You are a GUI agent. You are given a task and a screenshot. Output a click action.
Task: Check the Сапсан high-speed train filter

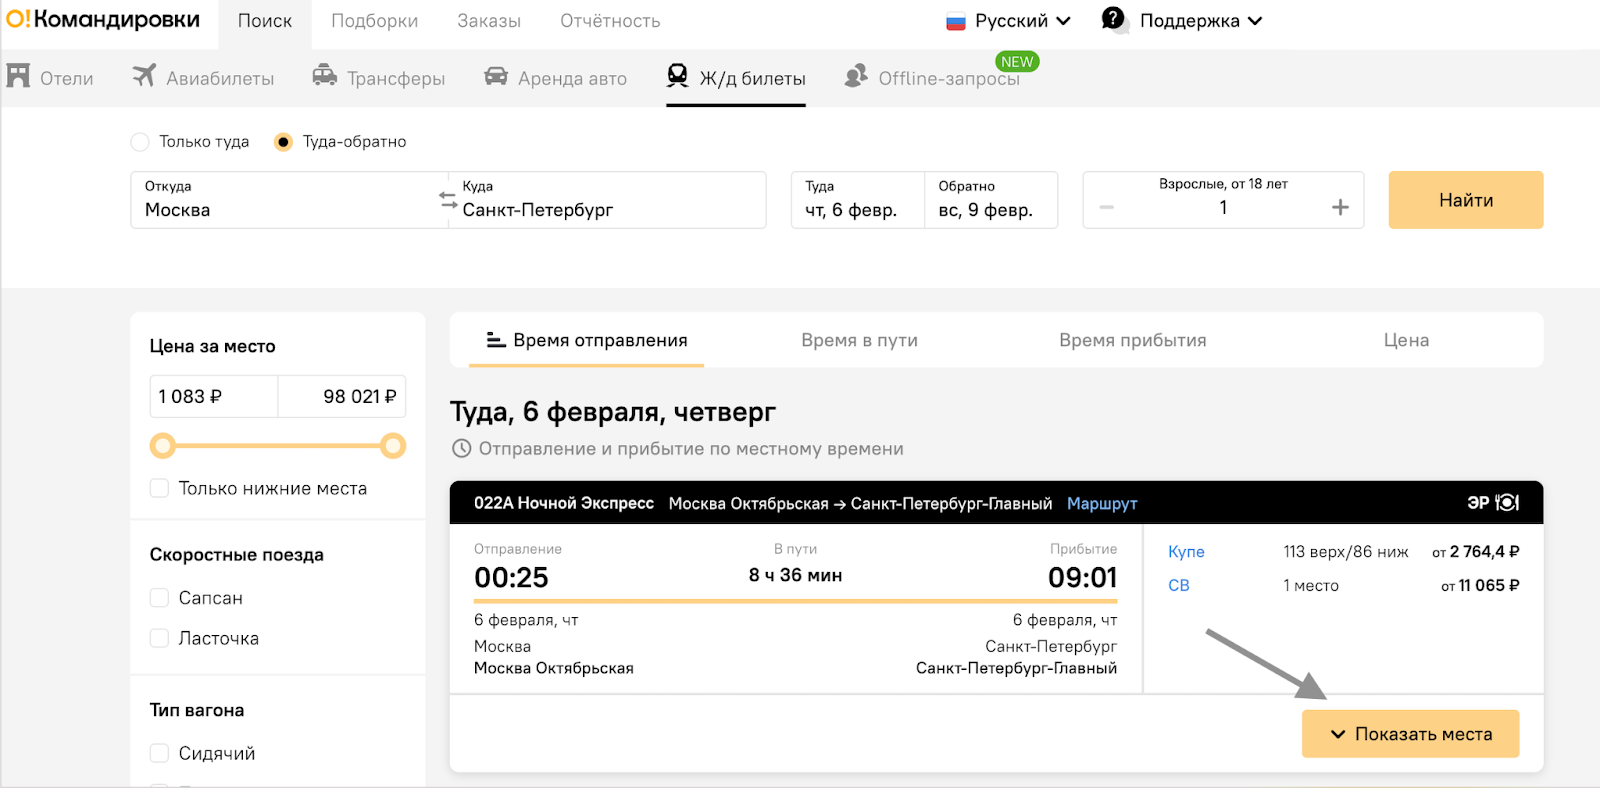pyautogui.click(x=159, y=598)
